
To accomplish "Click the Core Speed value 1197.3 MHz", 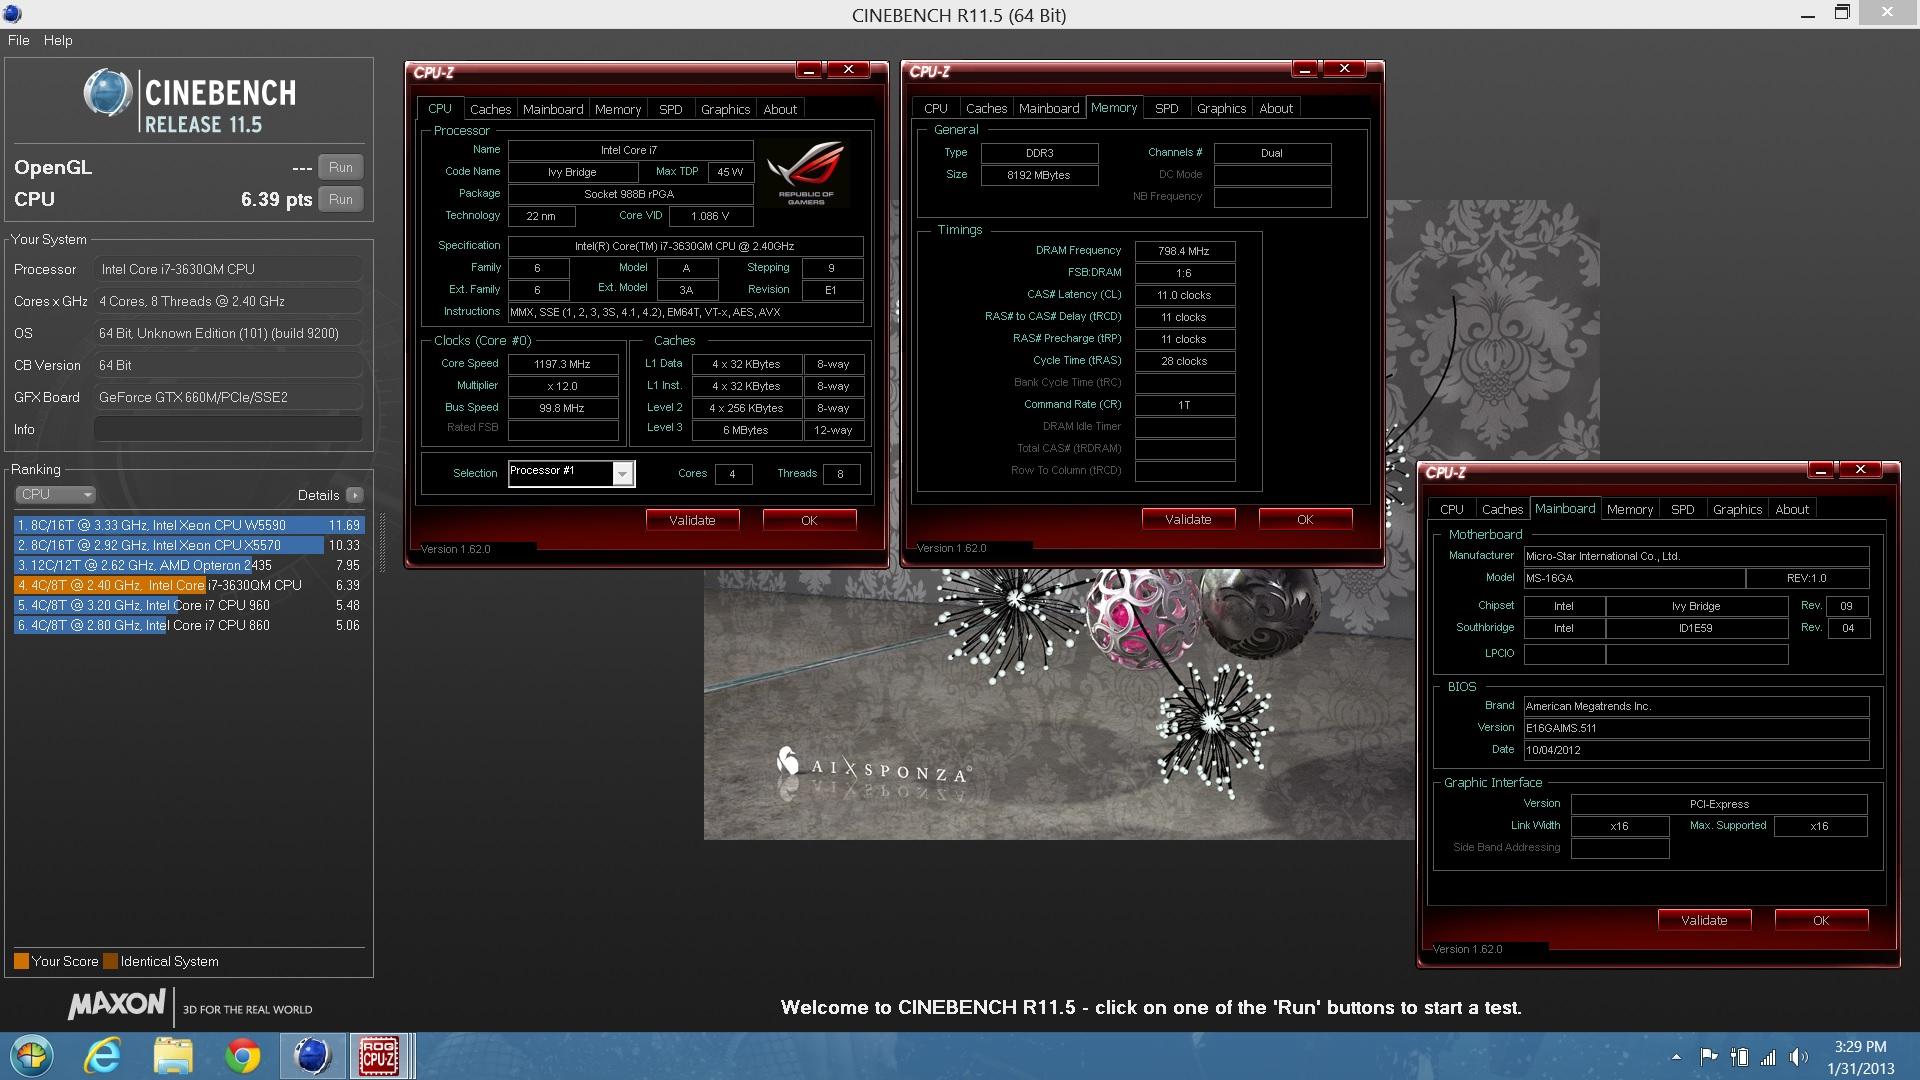I will (563, 364).
